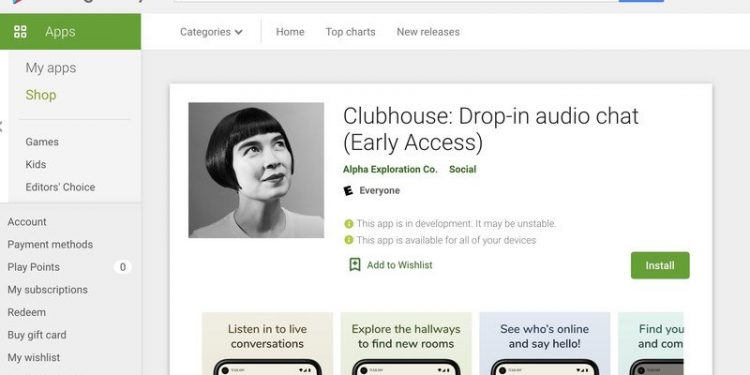Viewport: 750px width, 375px height.
Task: Open 'Listen in to live conversations' screenshot
Action: coord(267,343)
